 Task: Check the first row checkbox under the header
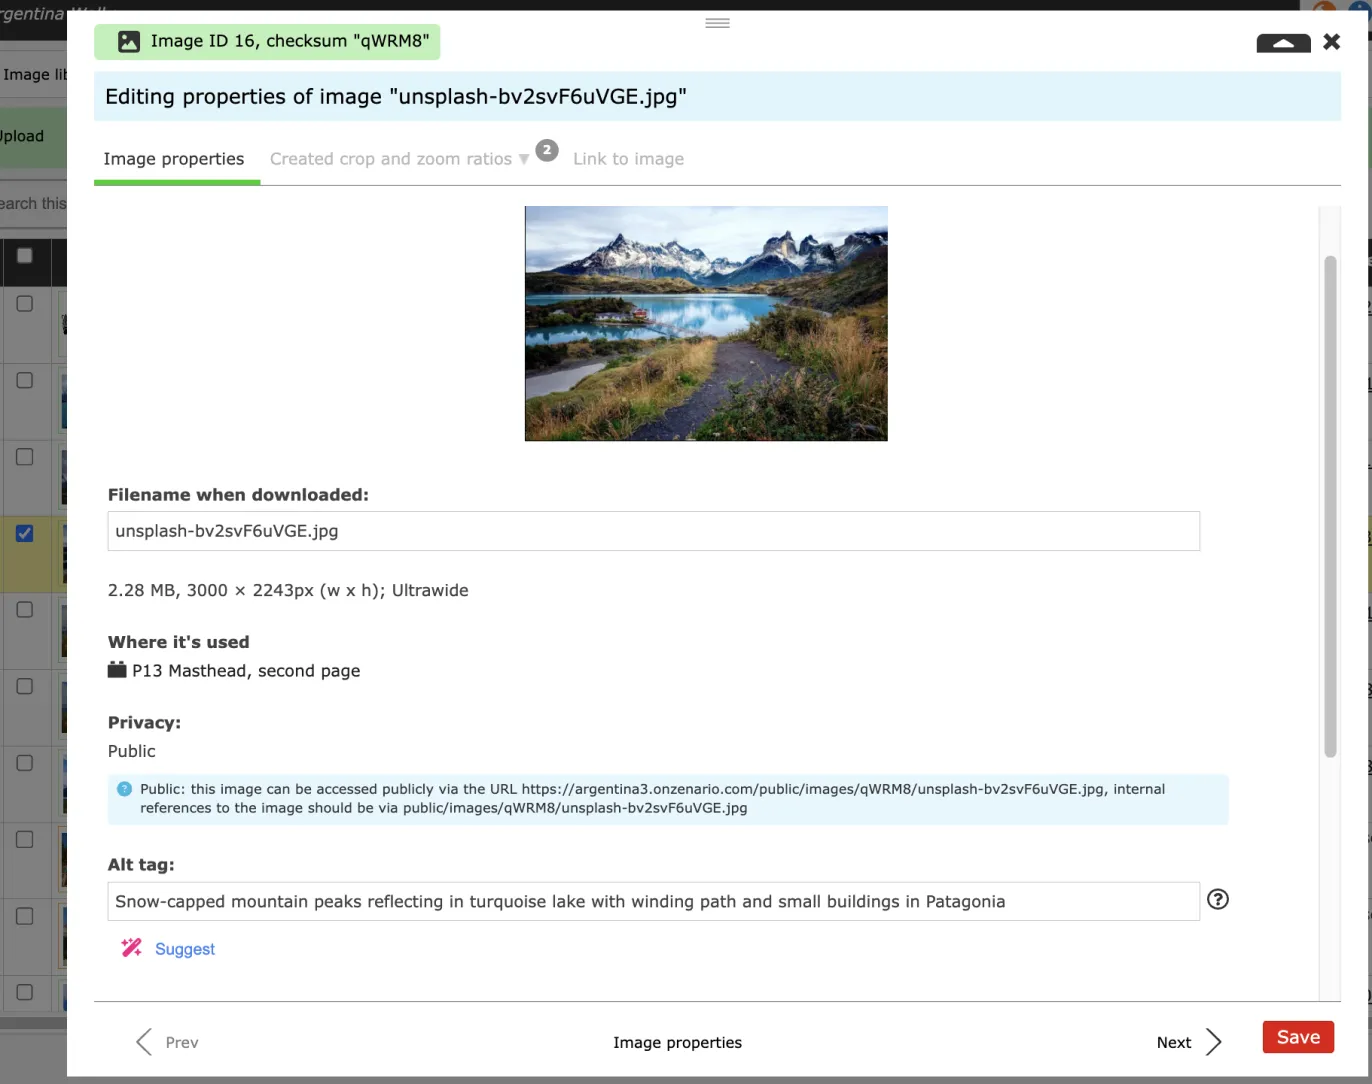click(x=25, y=304)
